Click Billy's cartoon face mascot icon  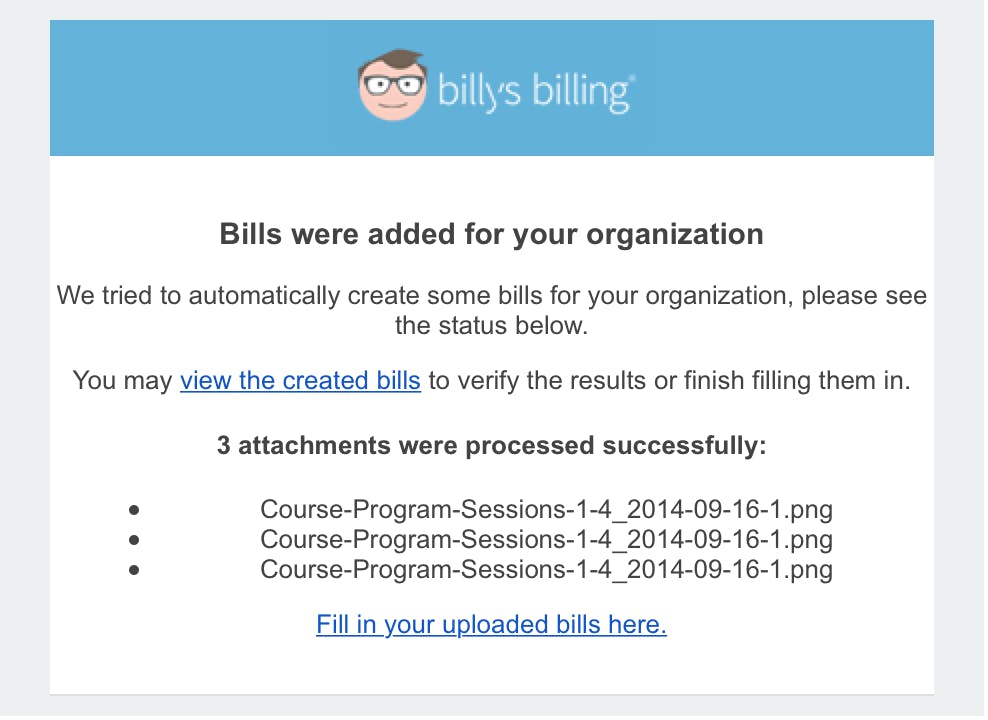coord(393,86)
